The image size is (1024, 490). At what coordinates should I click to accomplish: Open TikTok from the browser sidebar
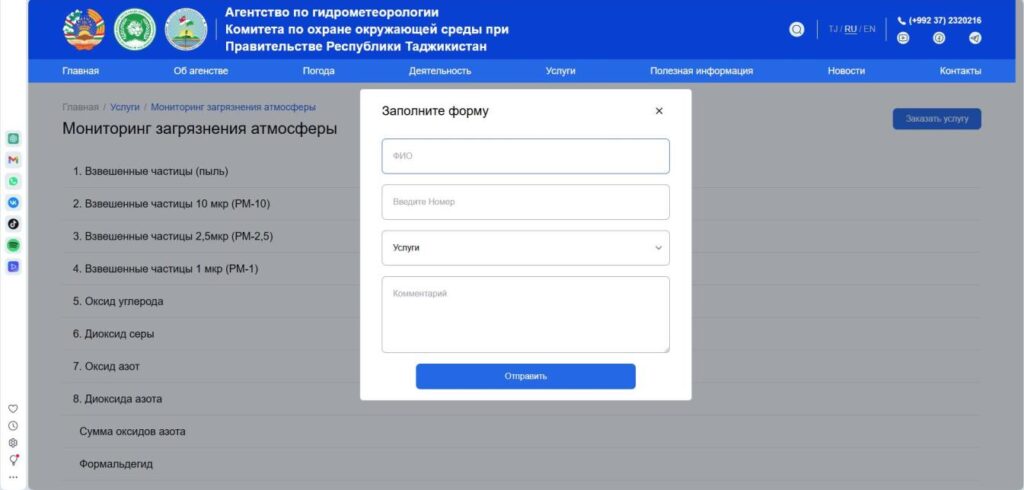[13, 224]
